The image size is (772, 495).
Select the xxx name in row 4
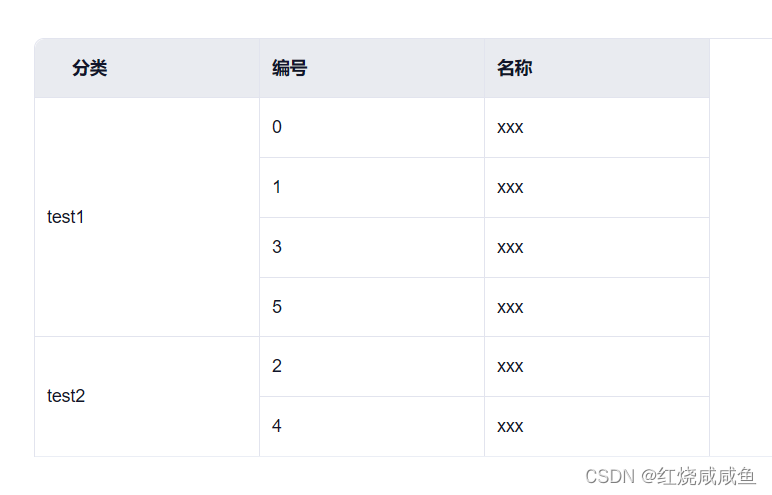pos(510,426)
